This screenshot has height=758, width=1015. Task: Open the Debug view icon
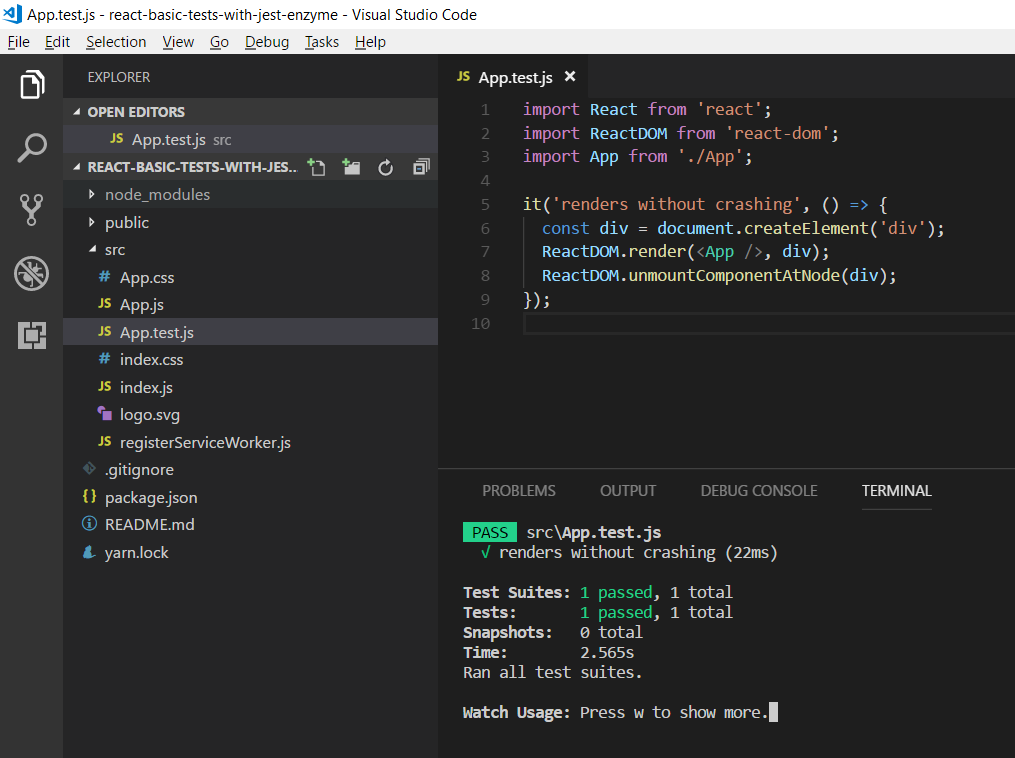click(31, 273)
